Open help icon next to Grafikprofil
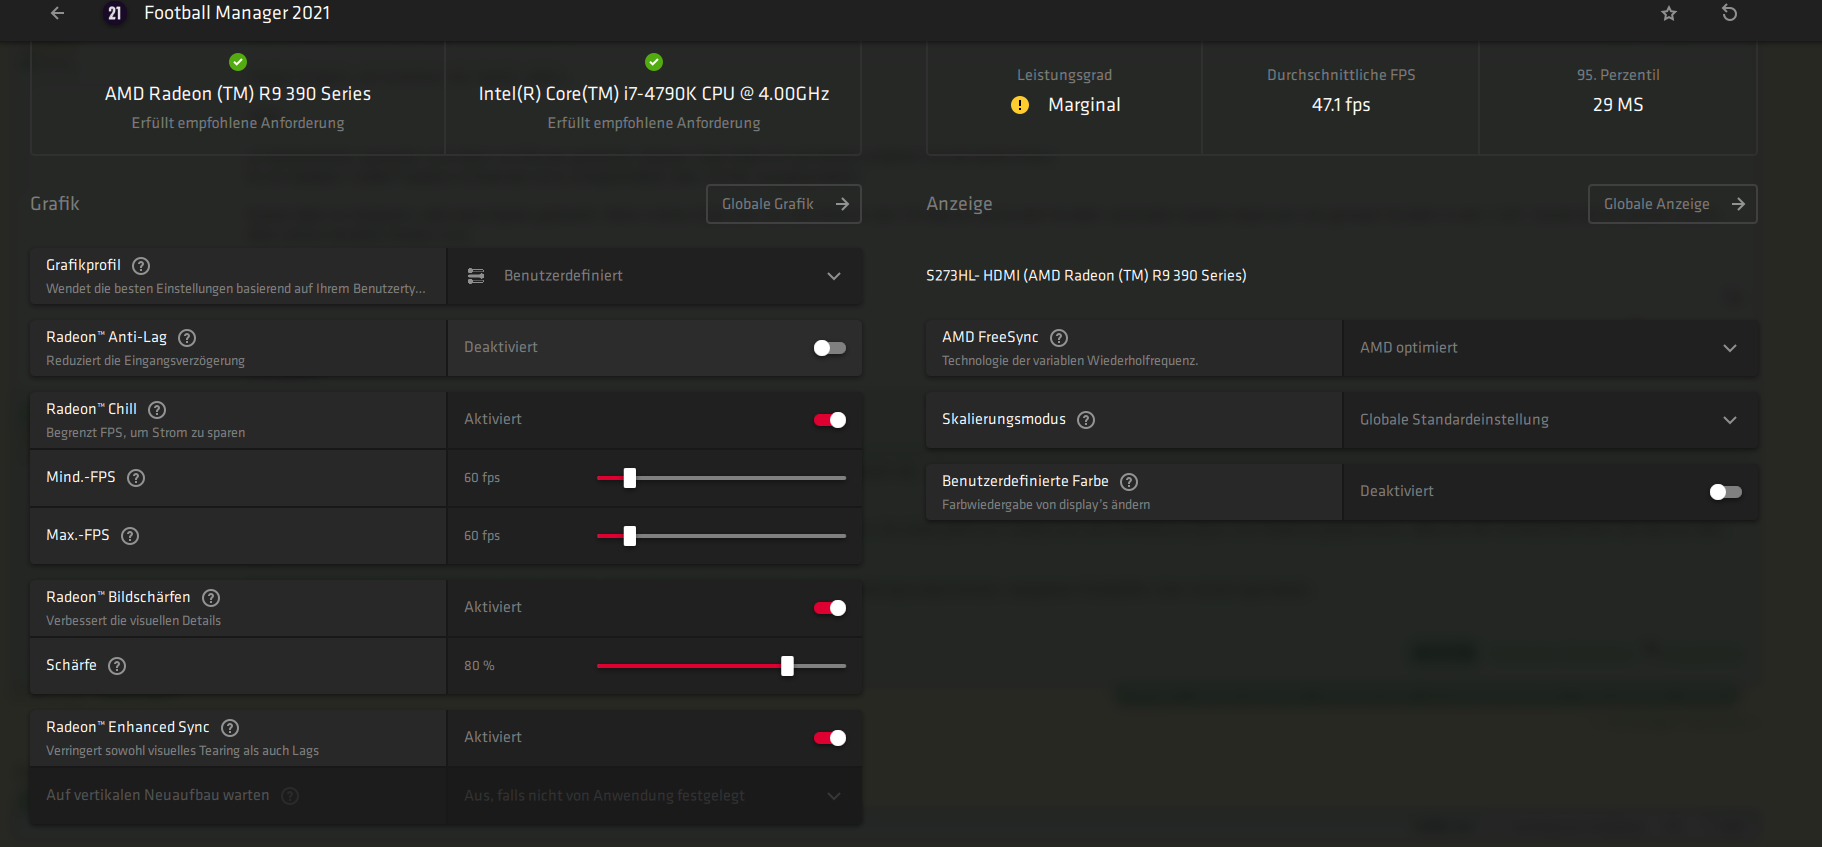The image size is (1822, 847). [x=141, y=265]
